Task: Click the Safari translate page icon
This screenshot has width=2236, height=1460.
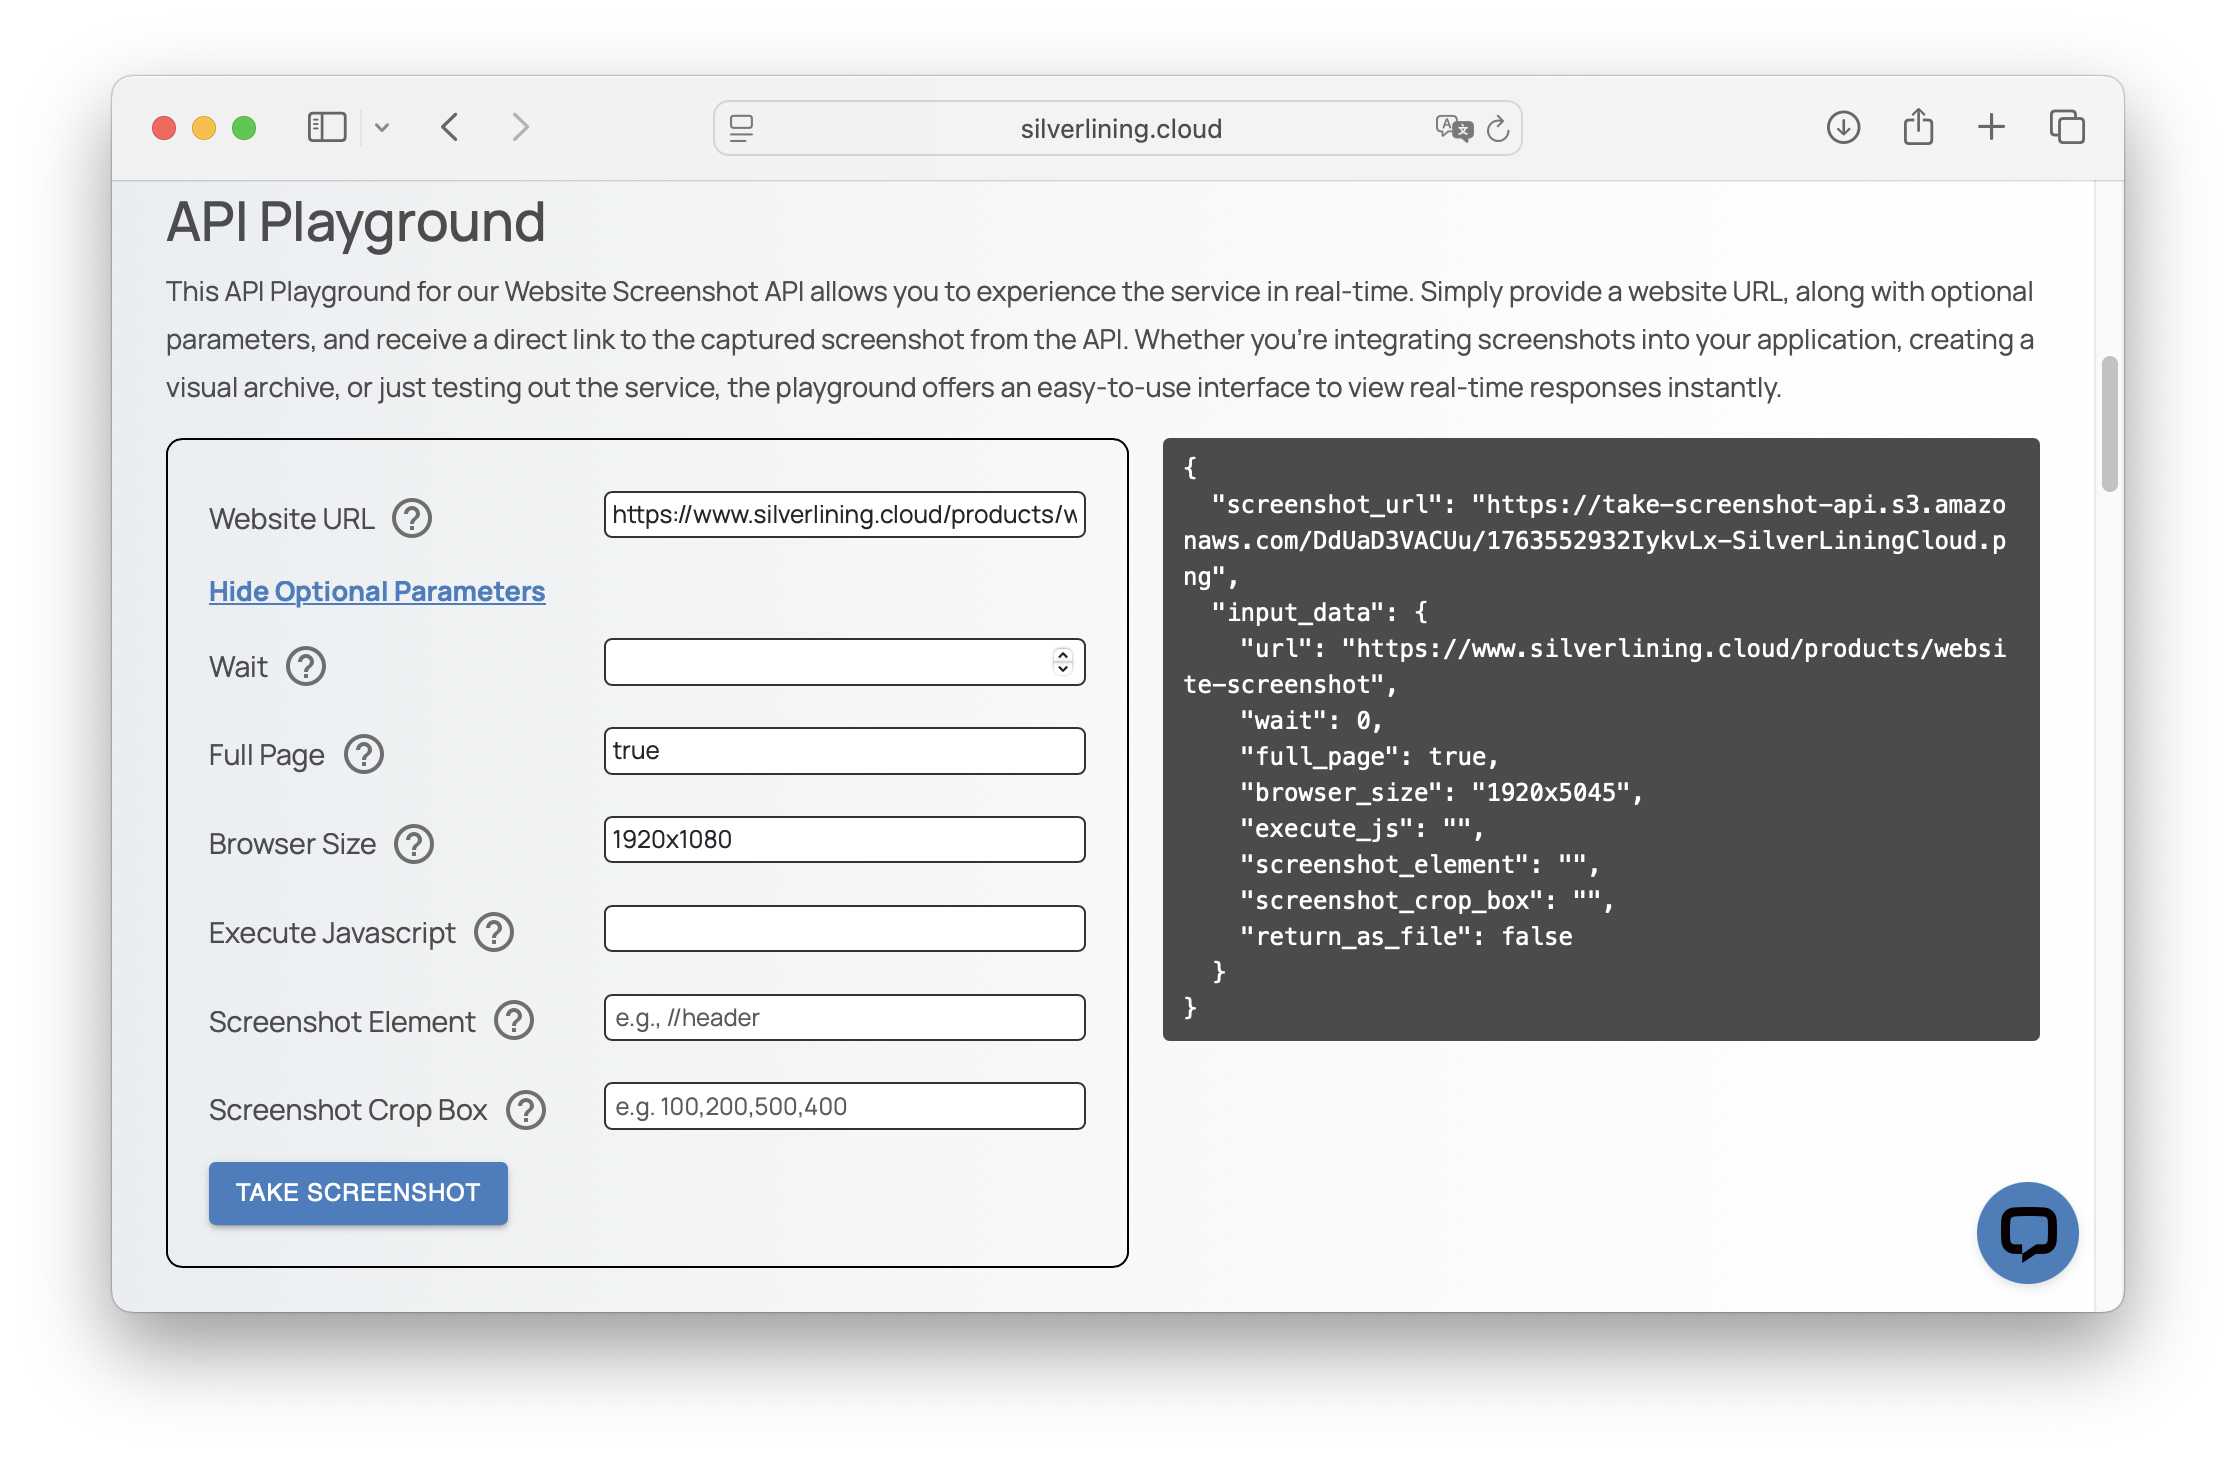Action: coord(1453,128)
